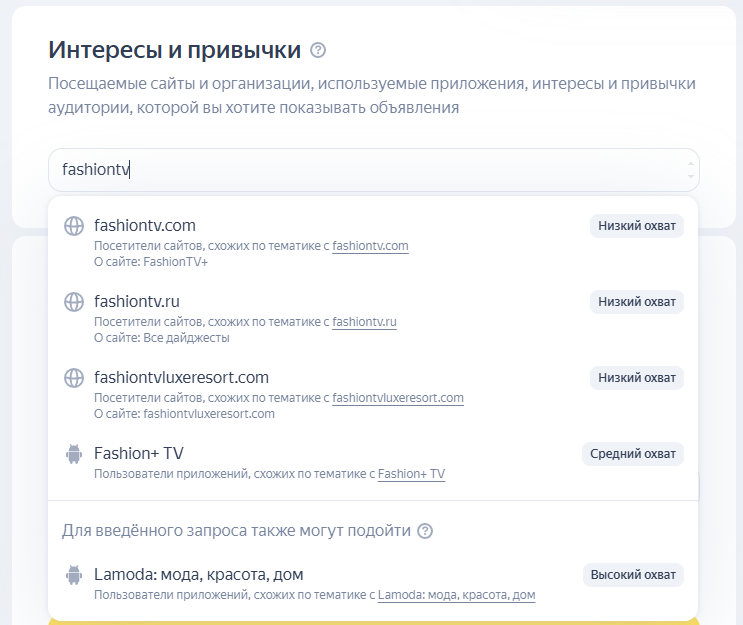The image size is (743, 625).
Task: Click into fashiontv search input field
Action: [x=373, y=170]
